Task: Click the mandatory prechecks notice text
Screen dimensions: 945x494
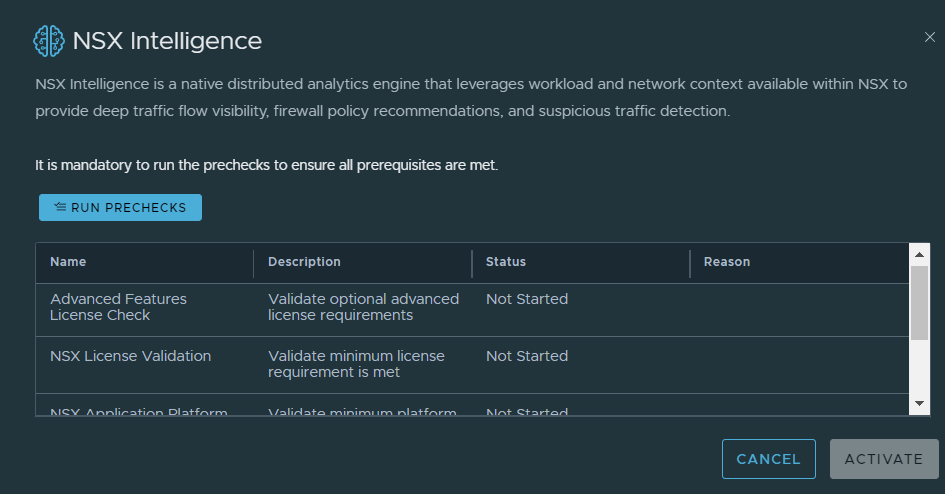Action: pyautogui.click(x=266, y=165)
